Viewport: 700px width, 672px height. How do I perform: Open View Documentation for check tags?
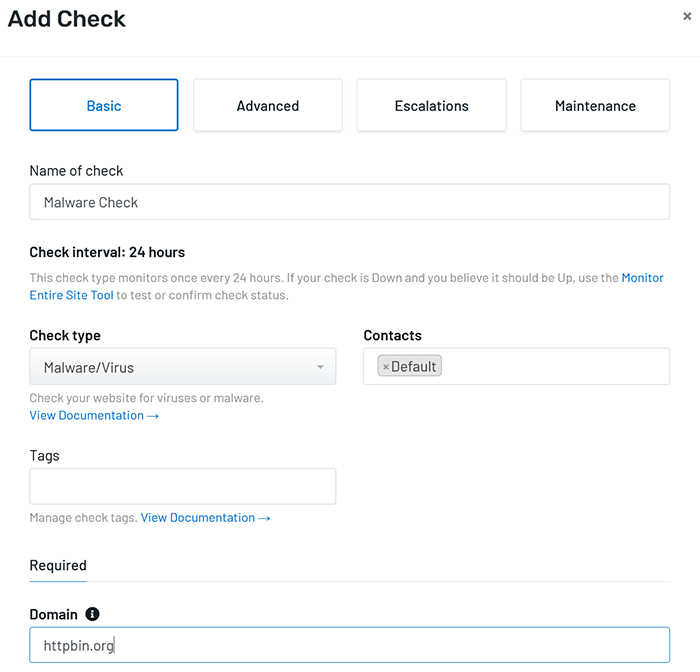pyautogui.click(x=205, y=518)
